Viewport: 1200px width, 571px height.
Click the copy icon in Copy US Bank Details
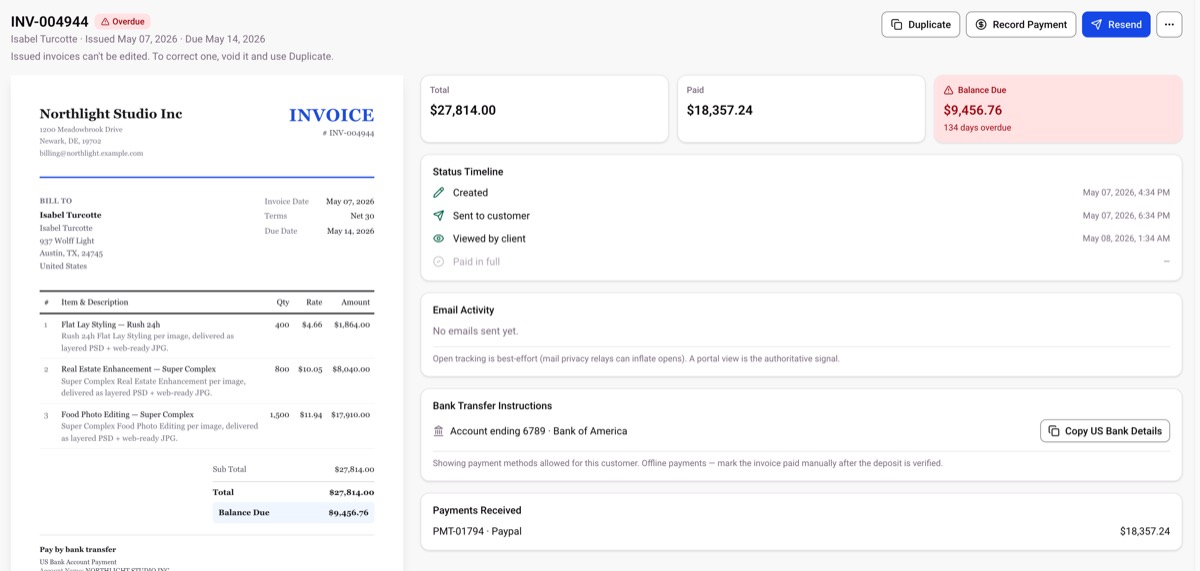(1054, 431)
